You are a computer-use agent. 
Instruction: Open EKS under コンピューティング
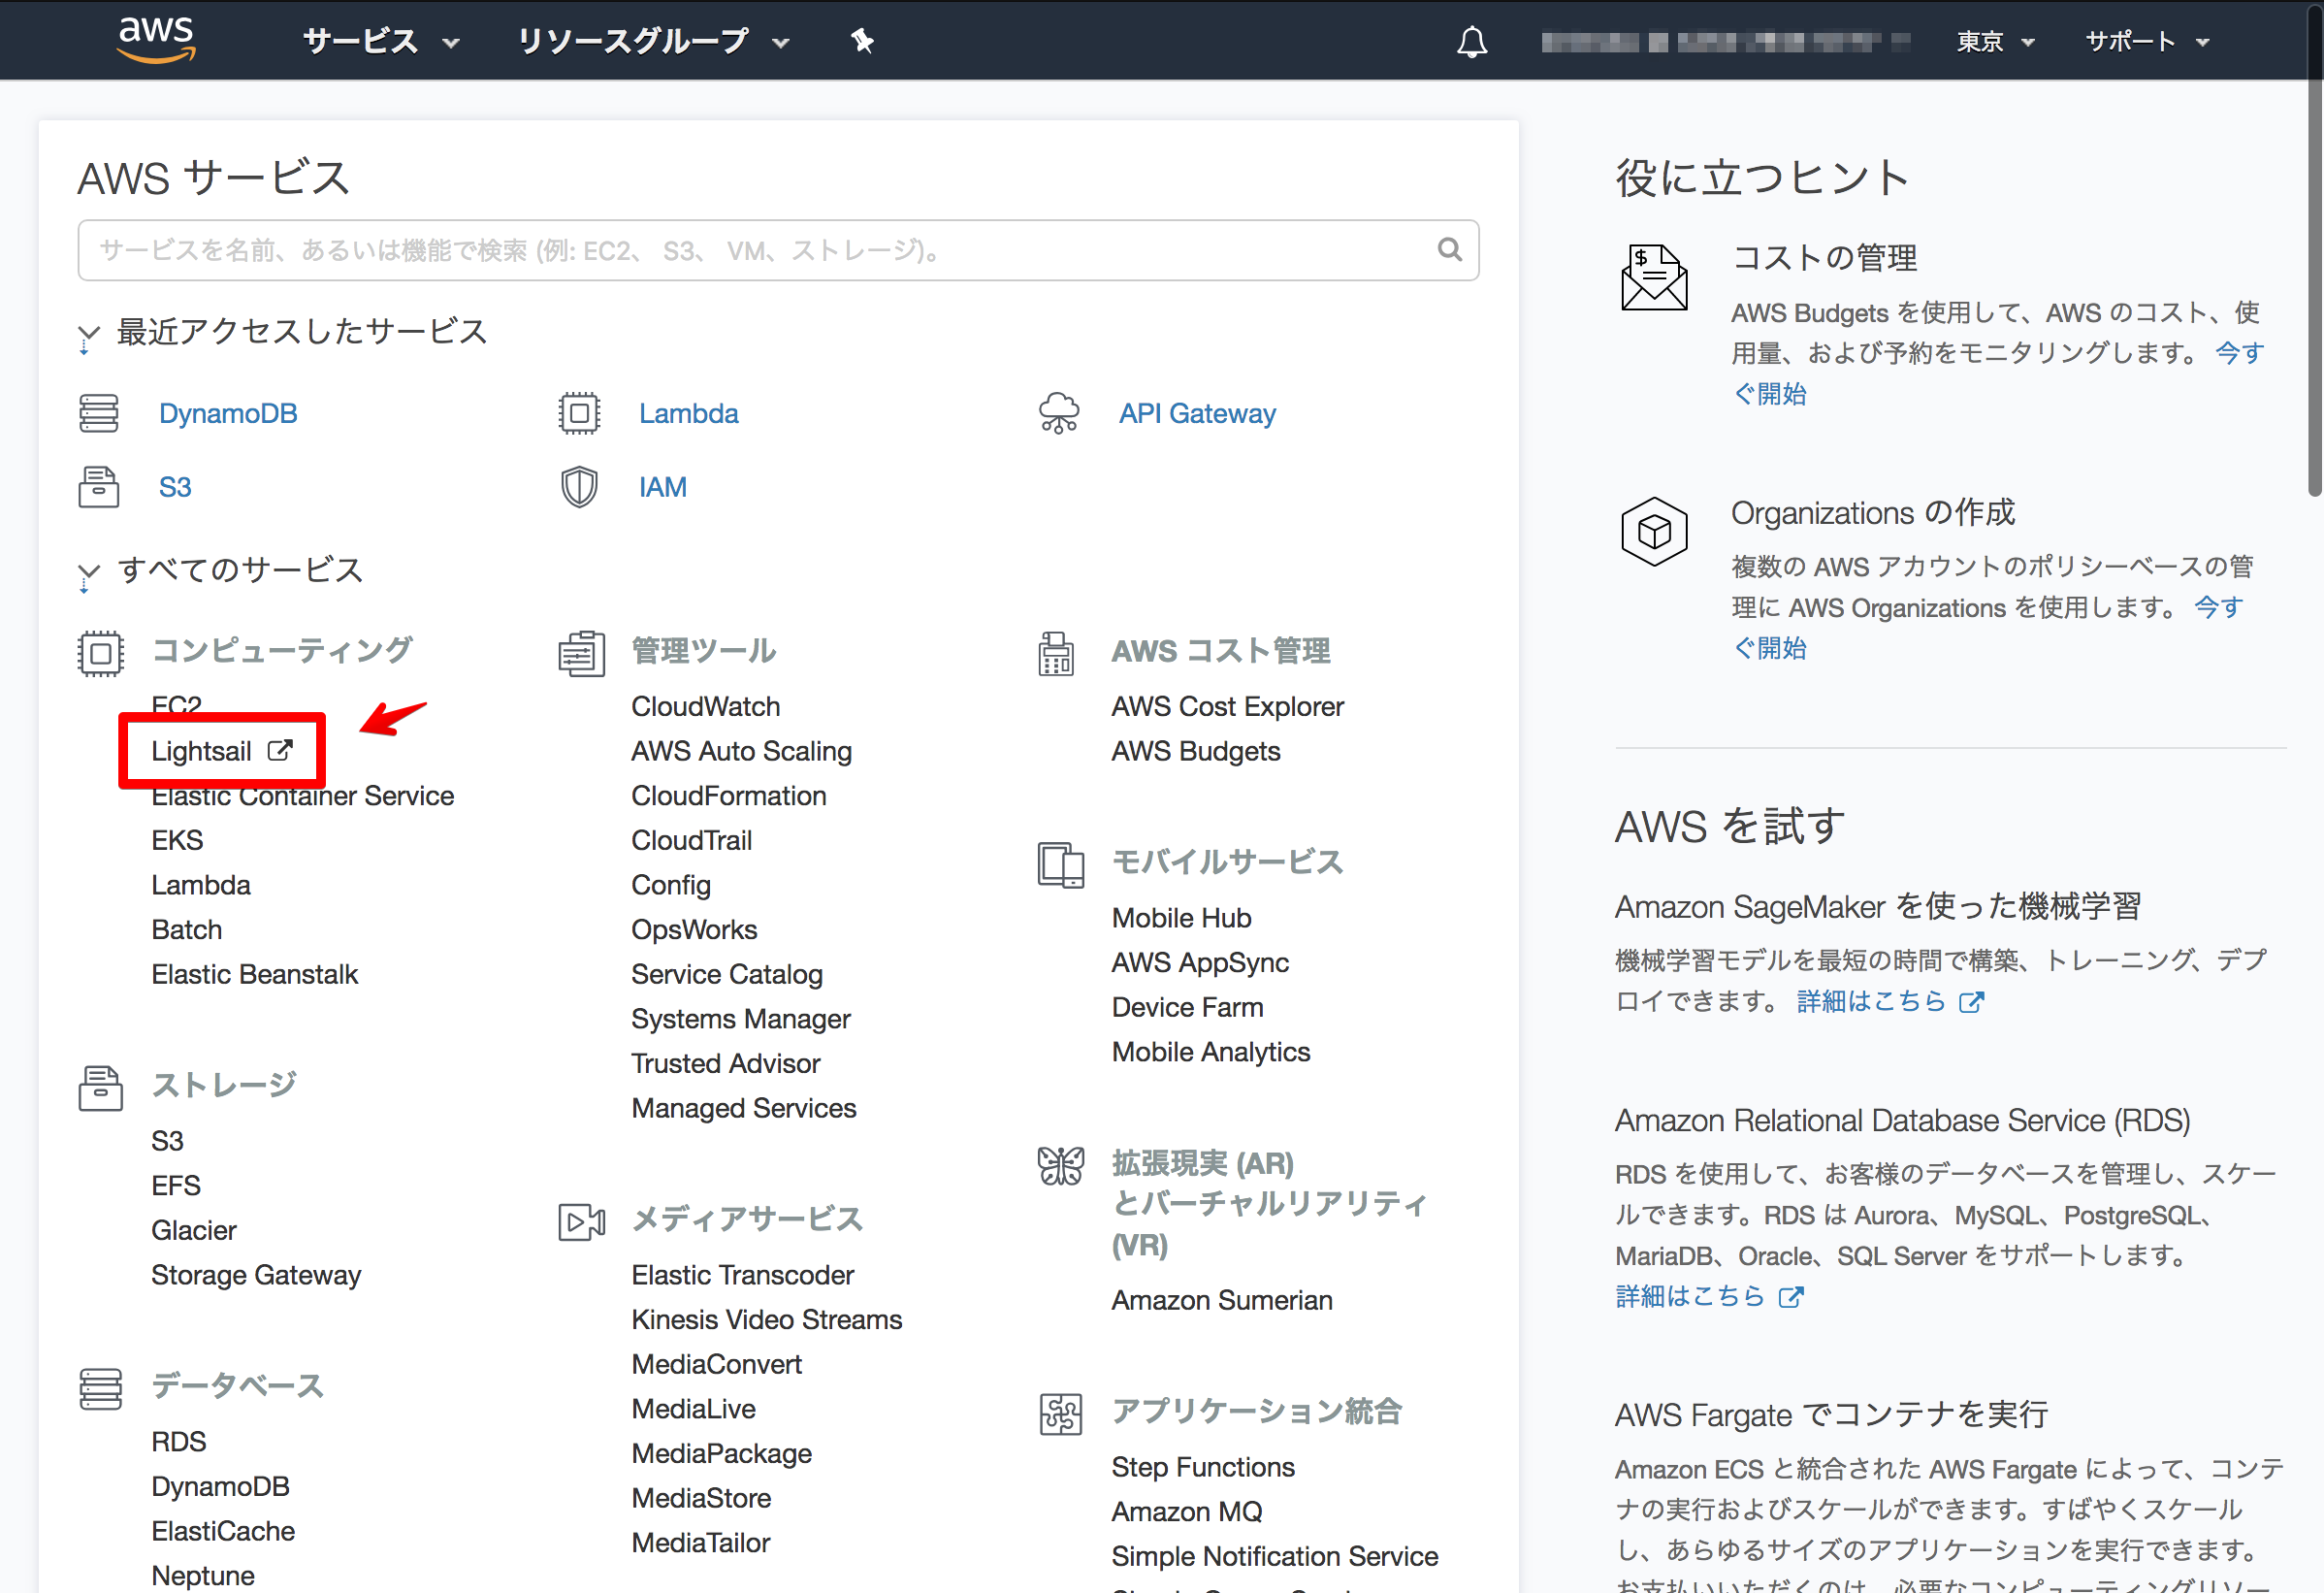[x=177, y=840]
